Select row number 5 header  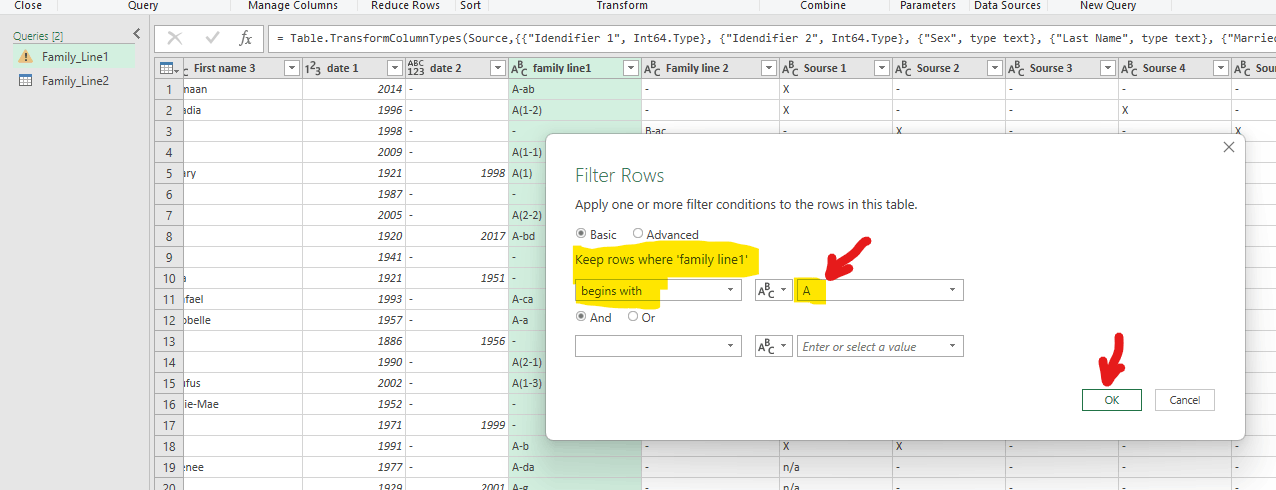pyautogui.click(x=168, y=173)
